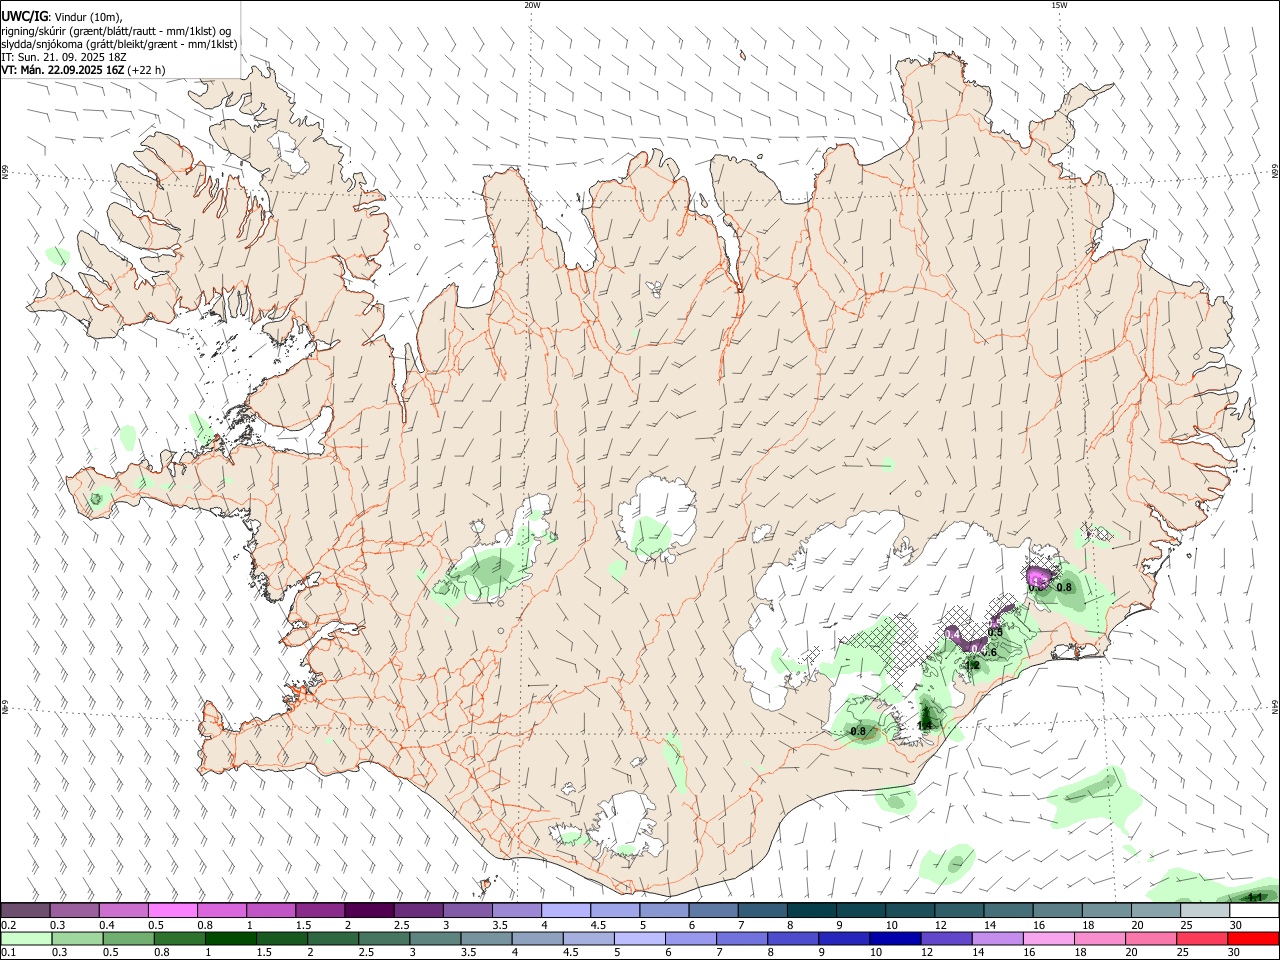The width and height of the screenshot is (1280, 960).
Task: Pick the purple 12 rain-scale swatch
Action: [945, 938]
